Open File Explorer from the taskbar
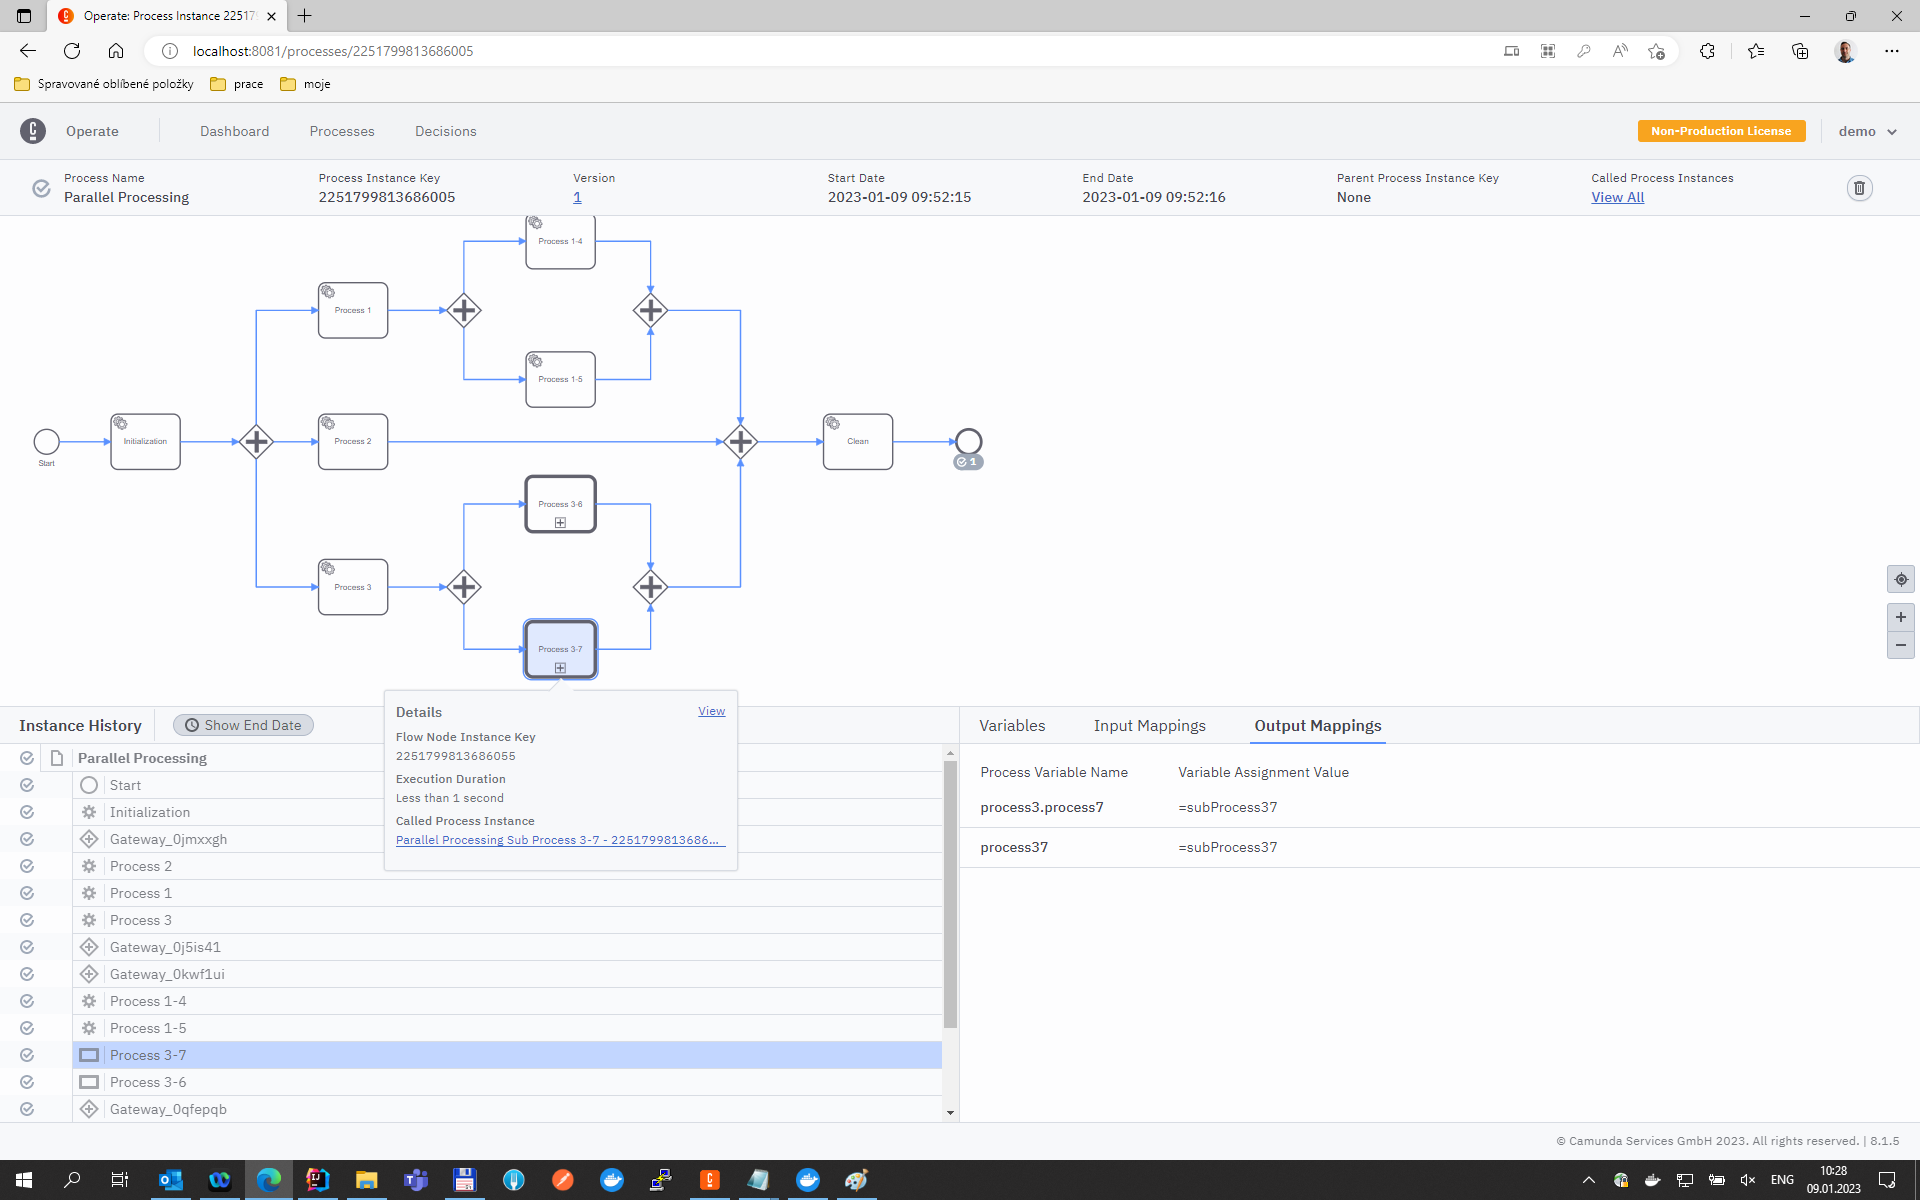The width and height of the screenshot is (1920, 1200). 366,1180
